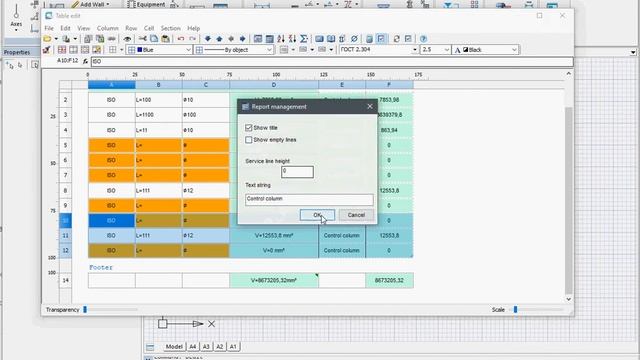Click the red grid borders icon on second toolbar row

pyautogui.click(x=62, y=50)
